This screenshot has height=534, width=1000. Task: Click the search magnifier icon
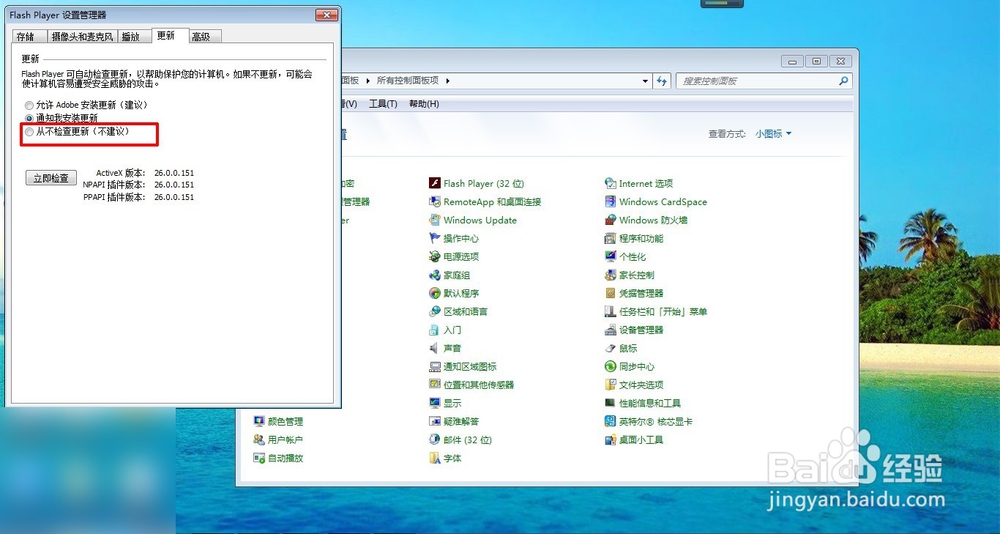point(844,81)
